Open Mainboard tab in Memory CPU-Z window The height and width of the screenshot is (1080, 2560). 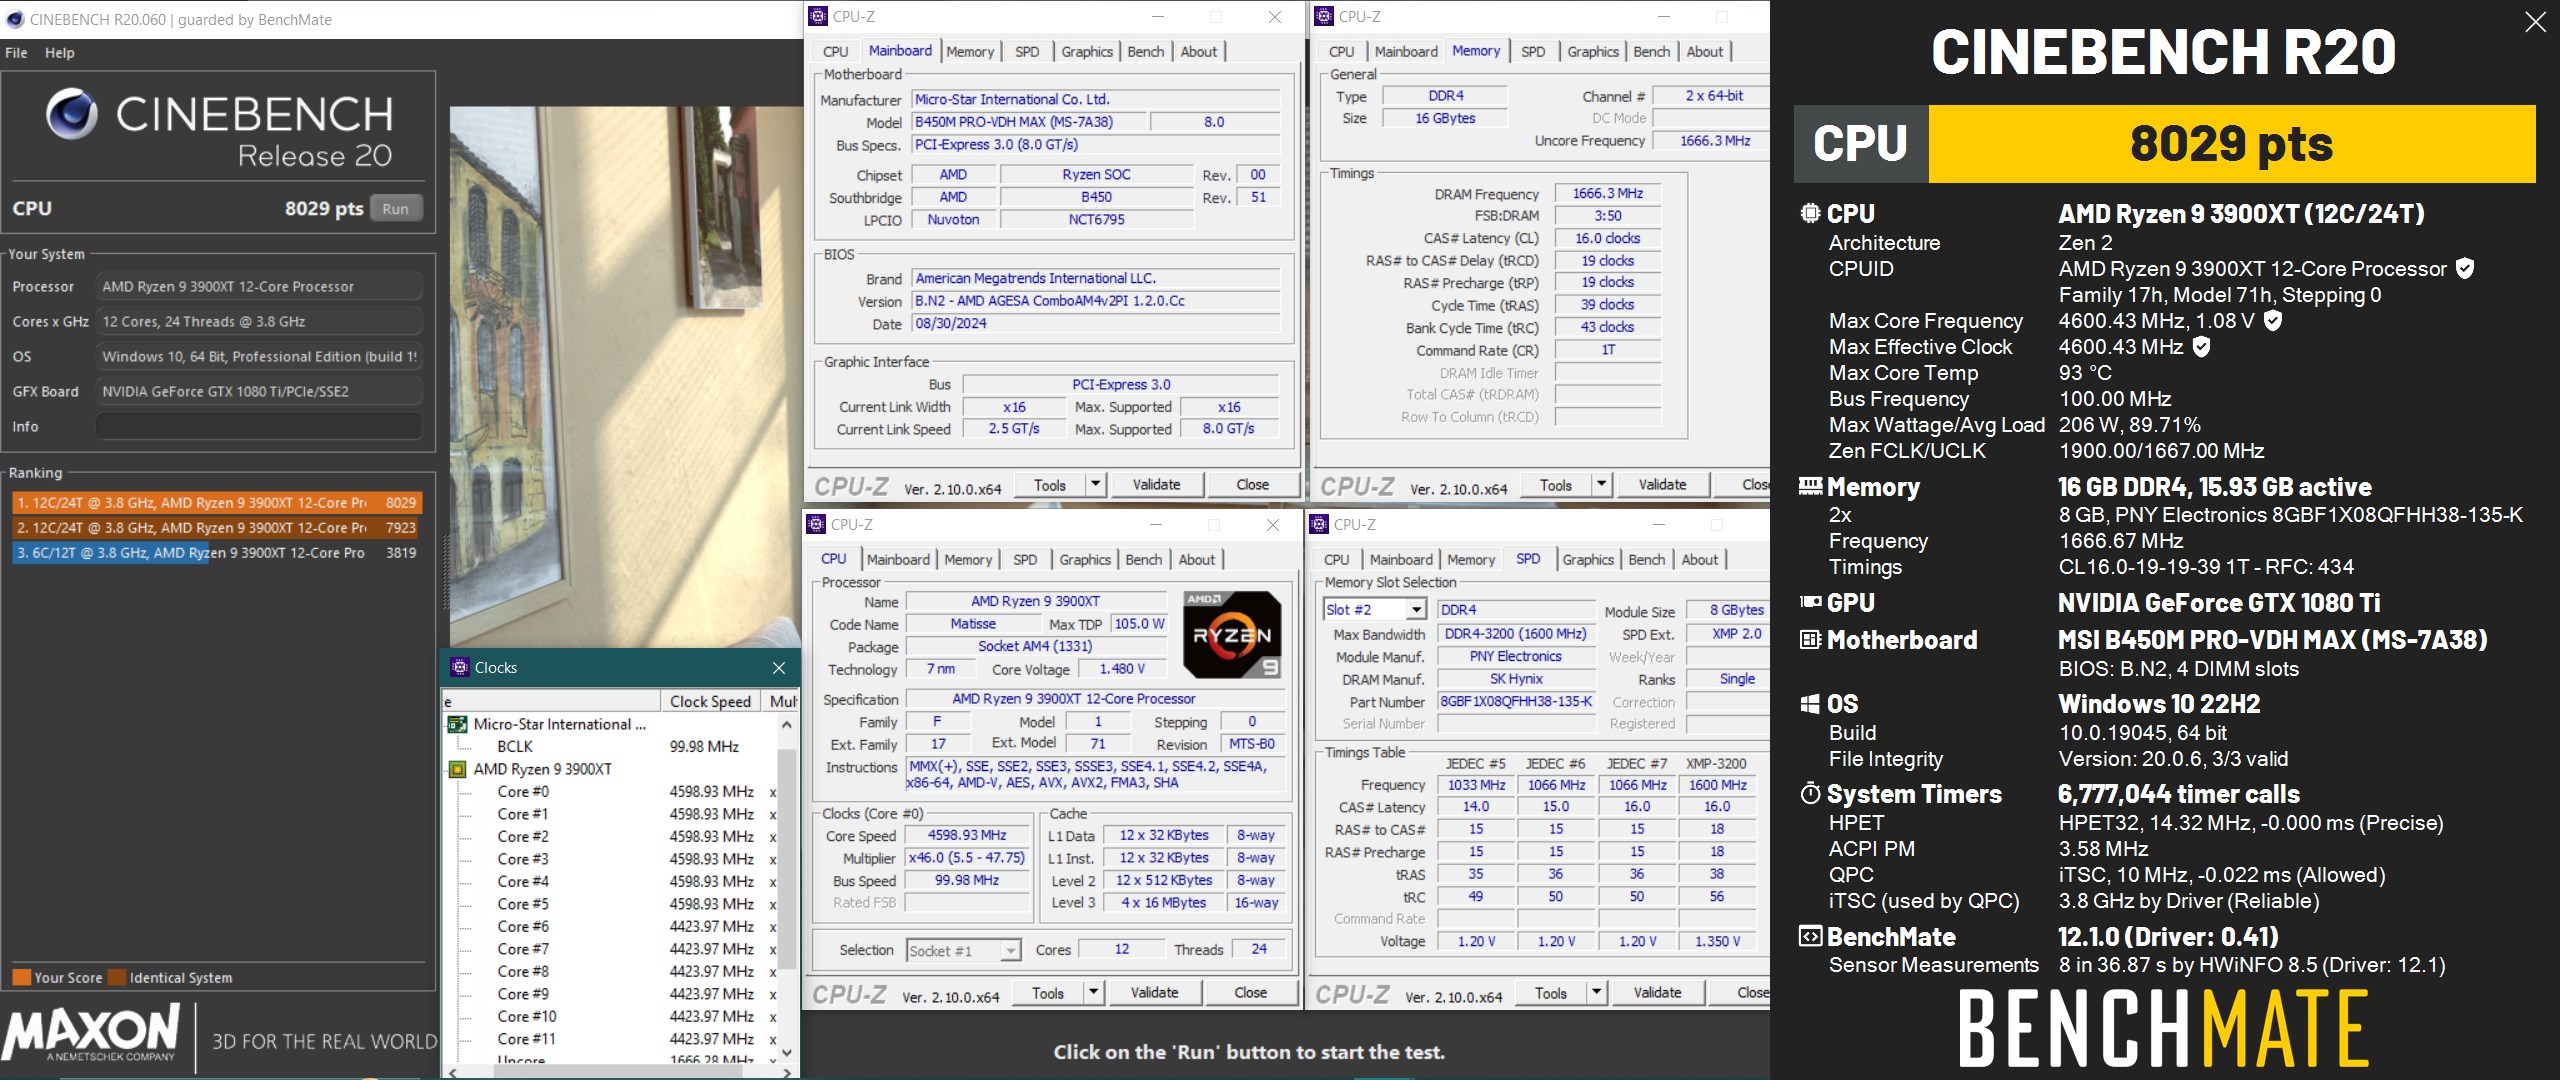(x=1406, y=52)
